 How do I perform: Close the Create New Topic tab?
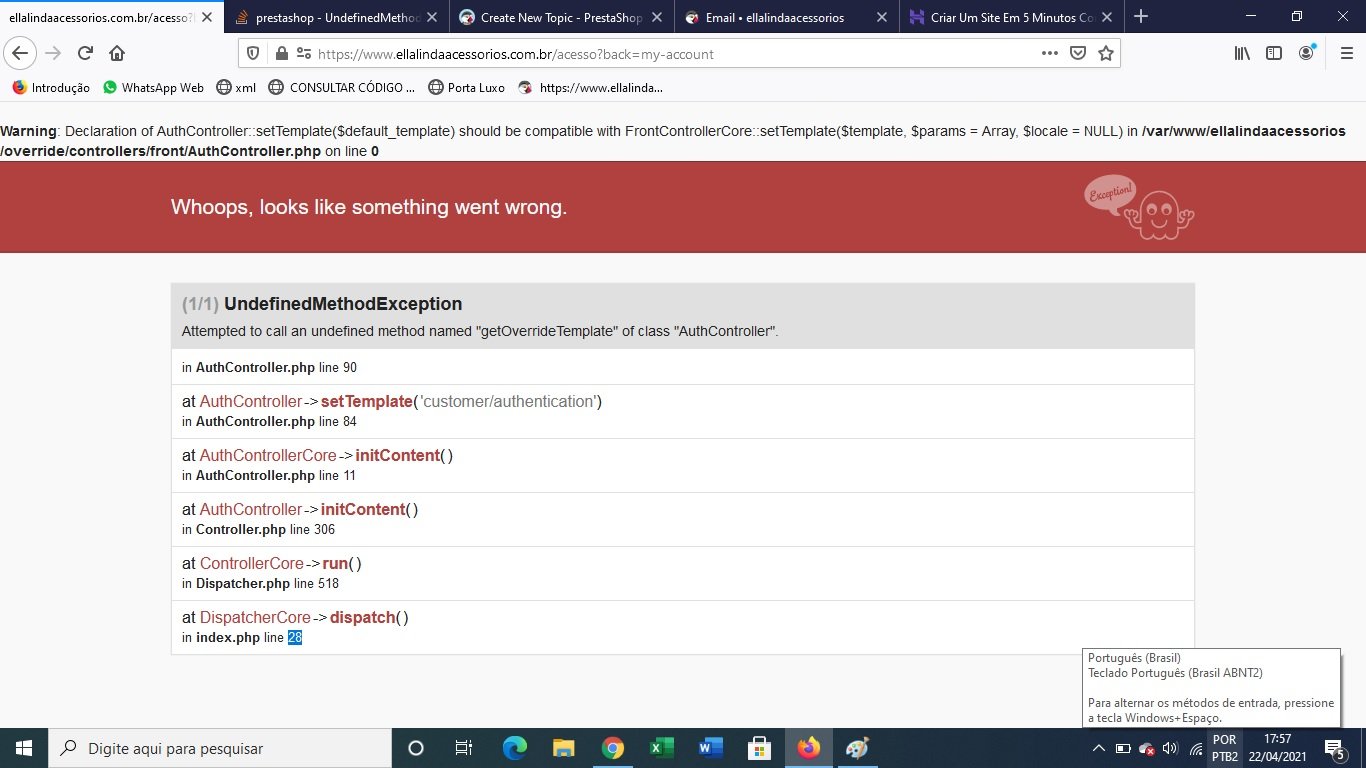pos(656,17)
